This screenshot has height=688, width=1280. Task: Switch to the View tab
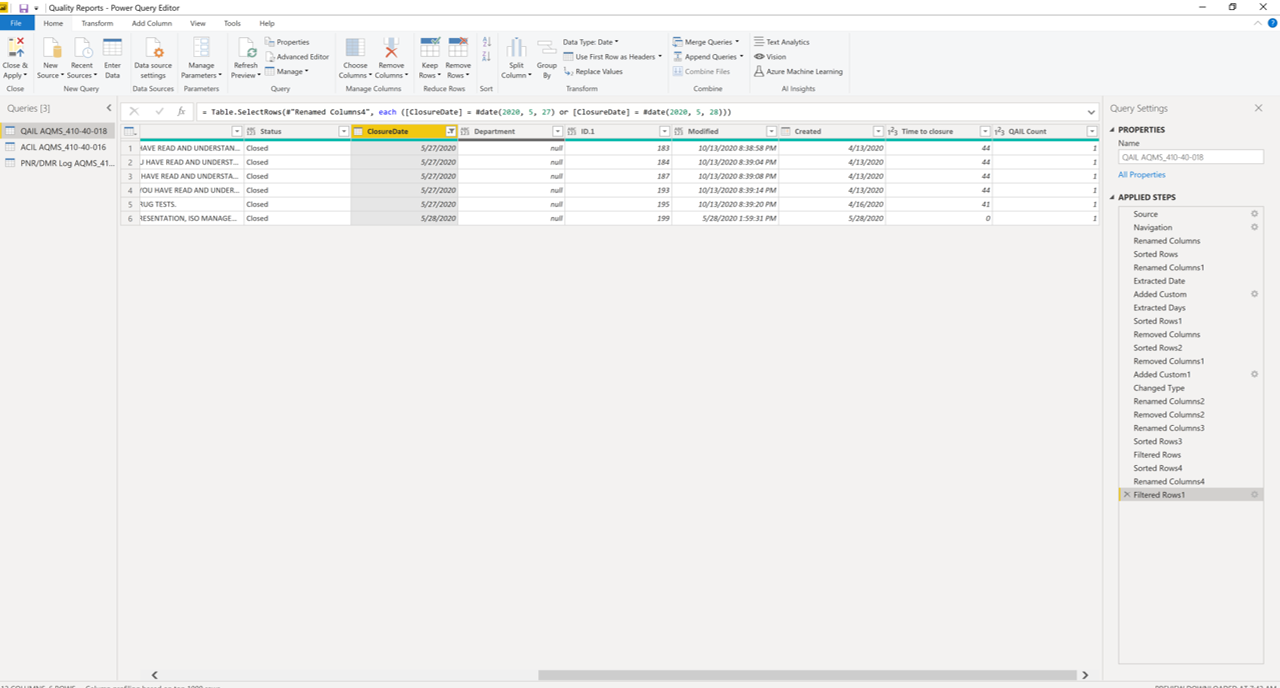198,23
